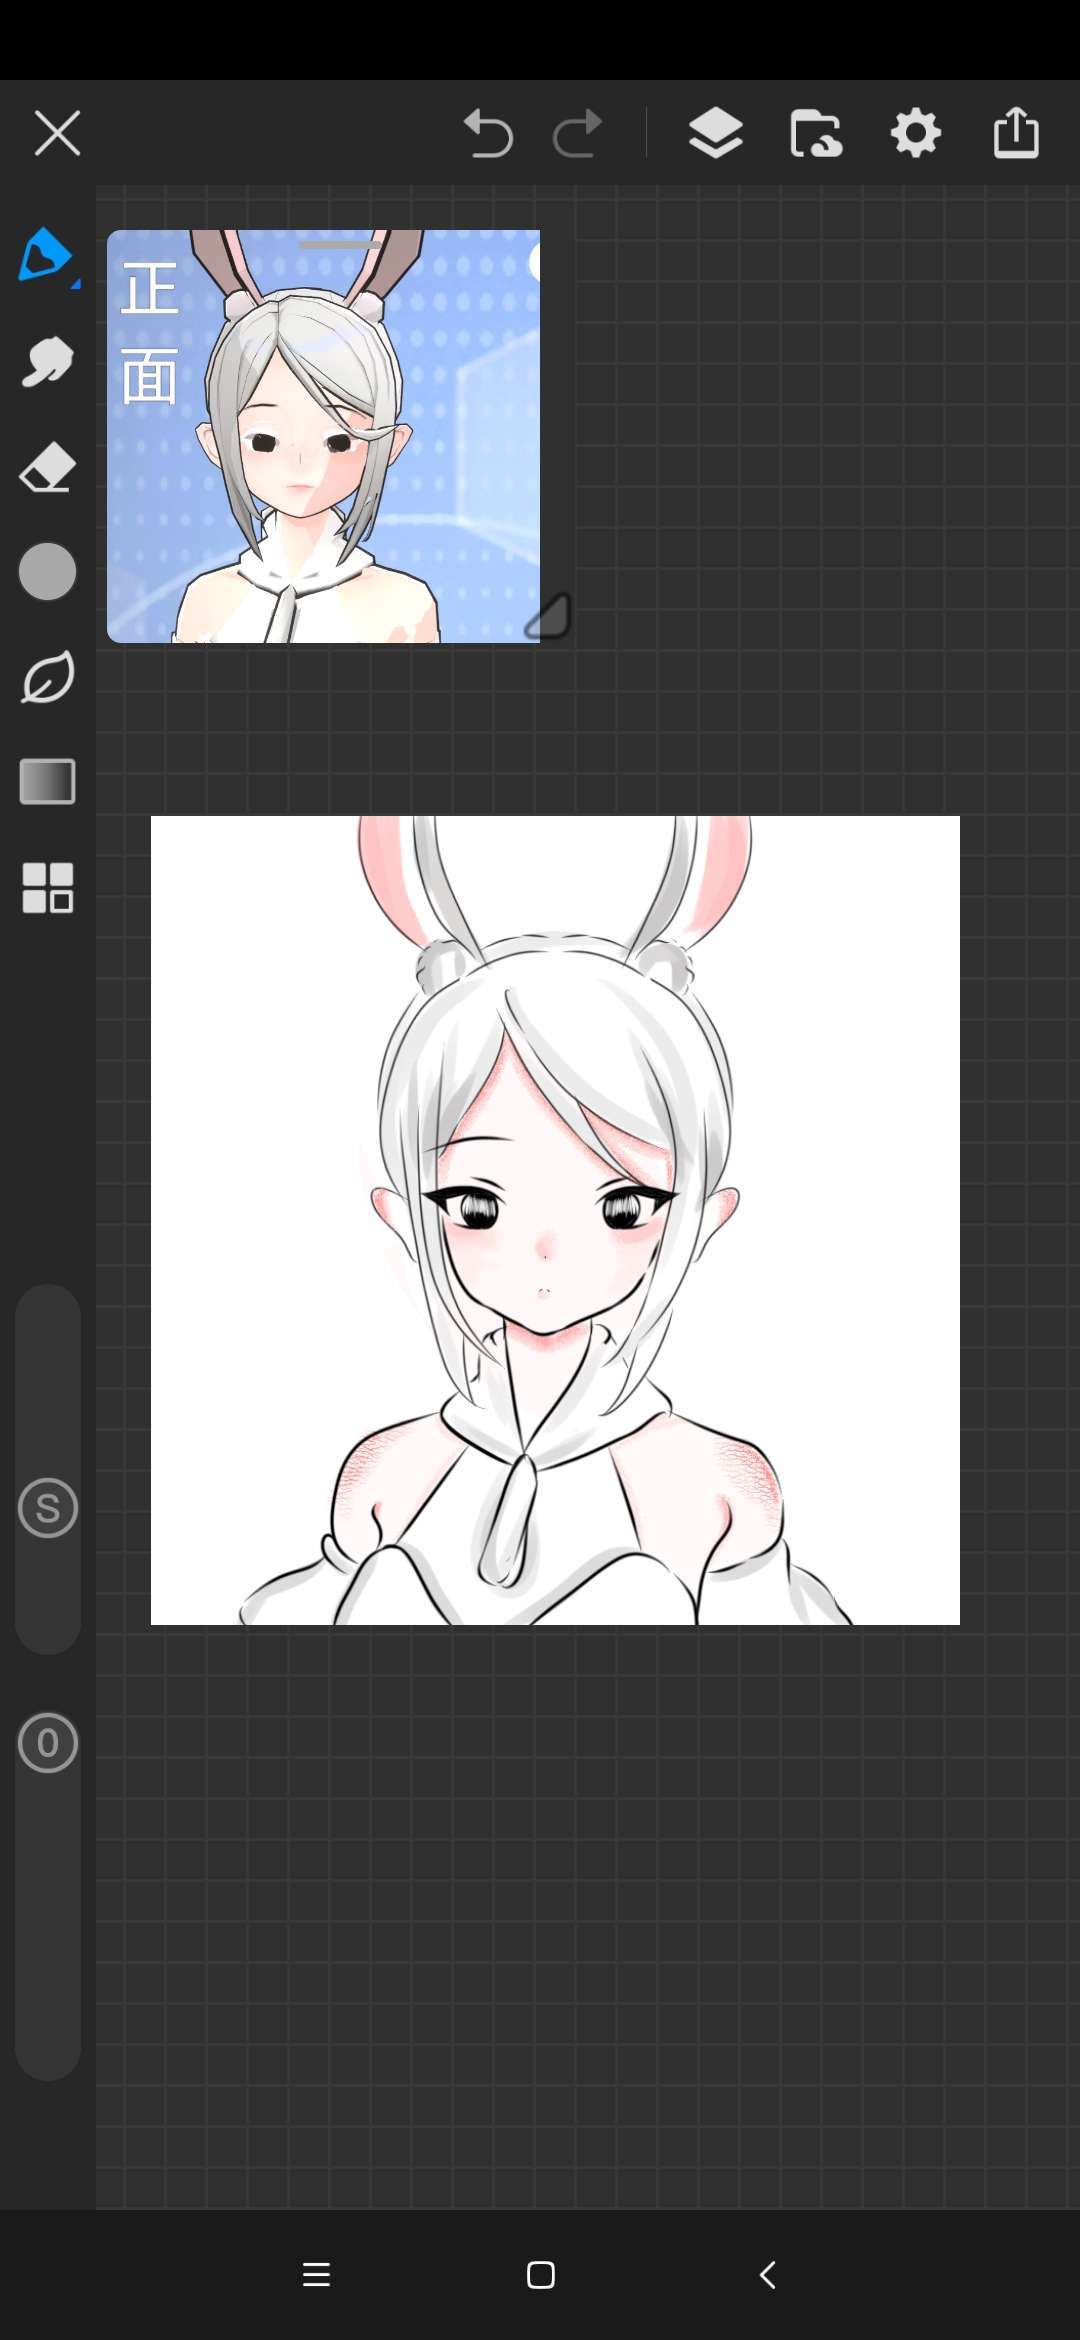Grab the reference window resize corner handle
1080x2340 pixels.
(x=549, y=616)
